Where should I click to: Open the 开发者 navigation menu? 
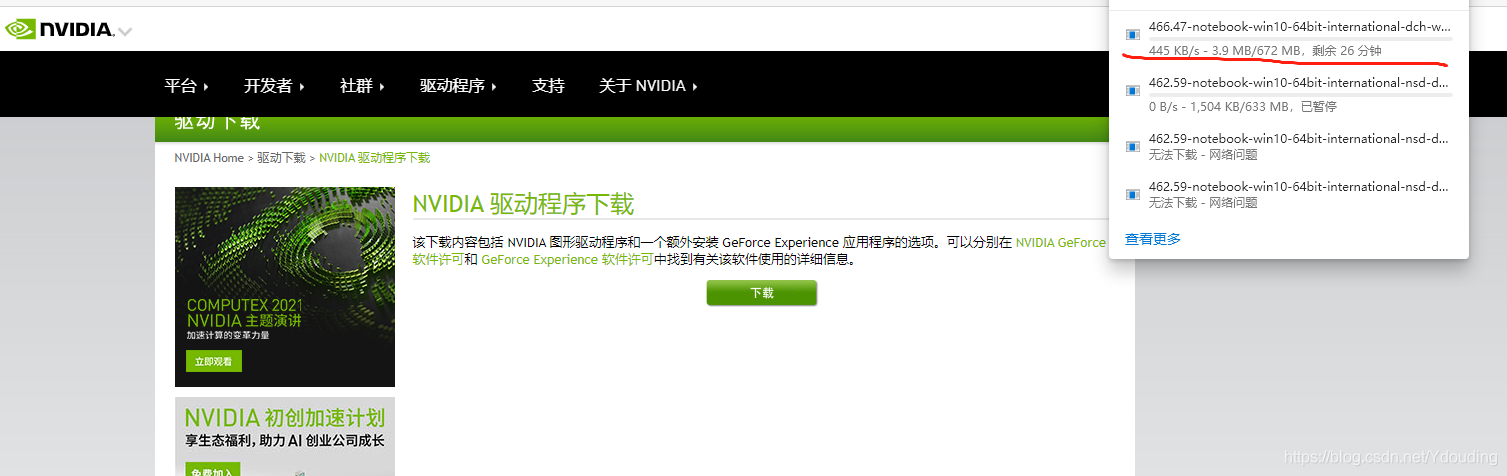coord(275,86)
